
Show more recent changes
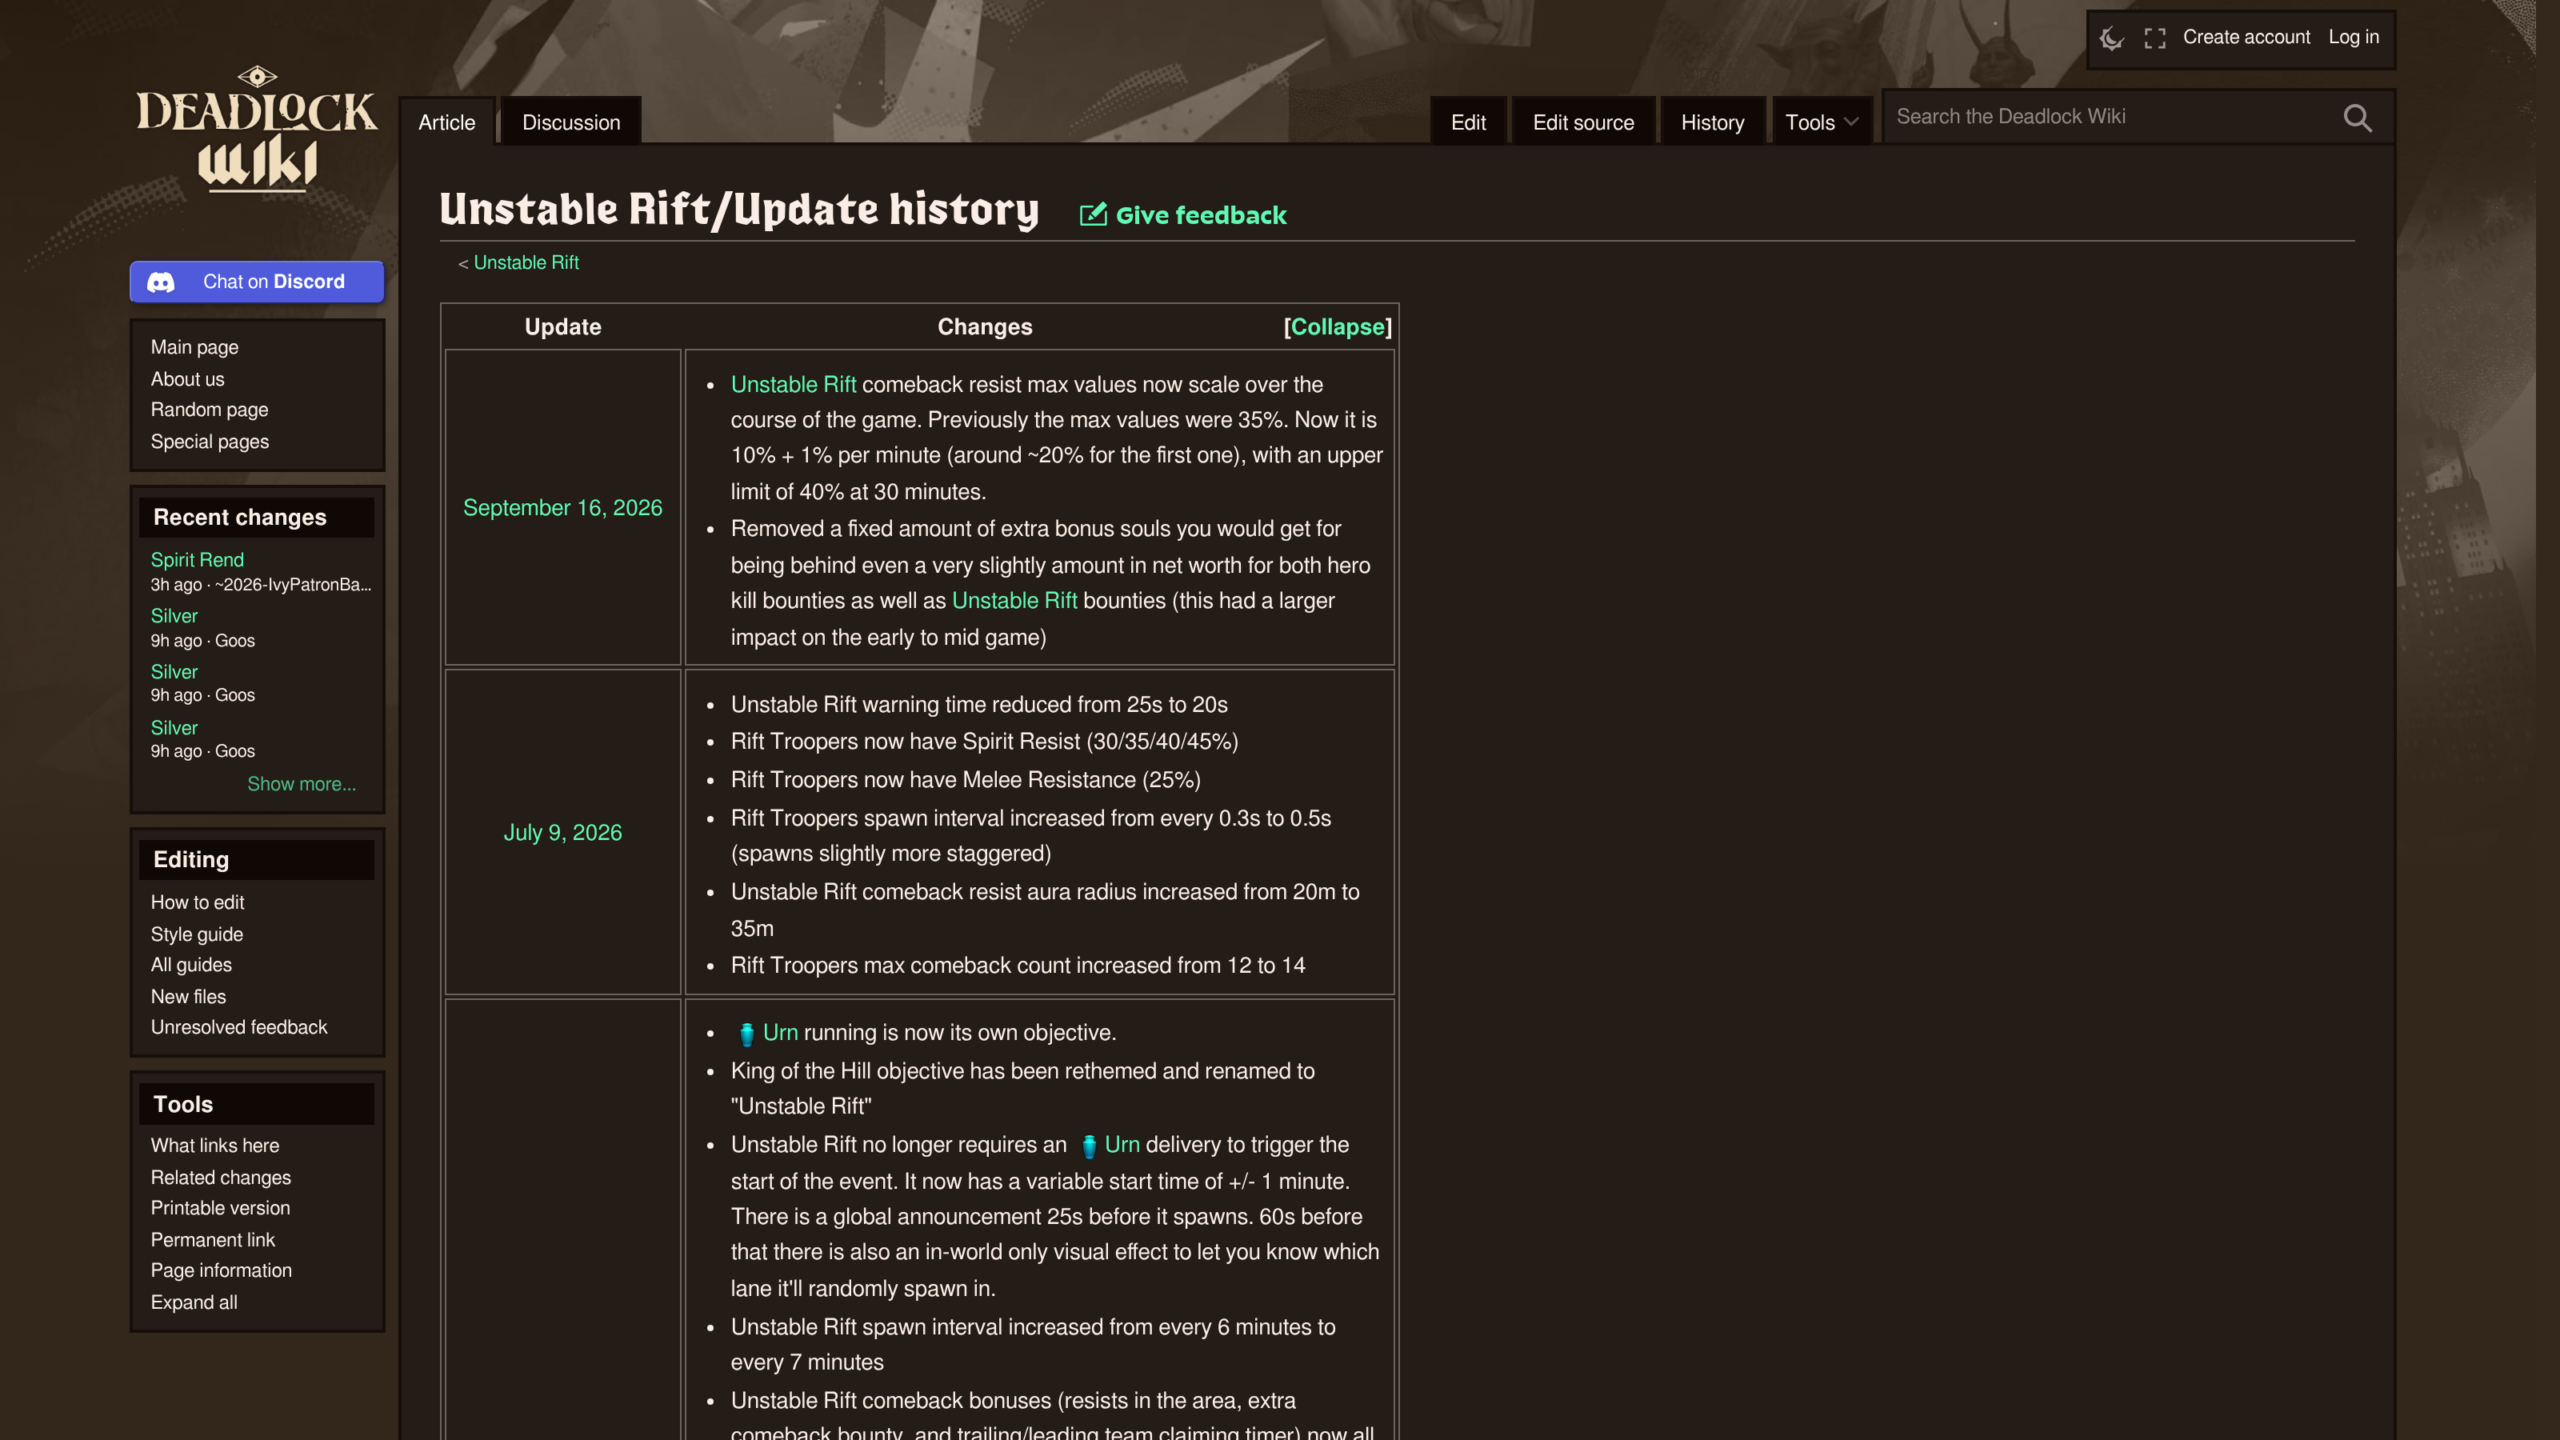pyautogui.click(x=301, y=784)
